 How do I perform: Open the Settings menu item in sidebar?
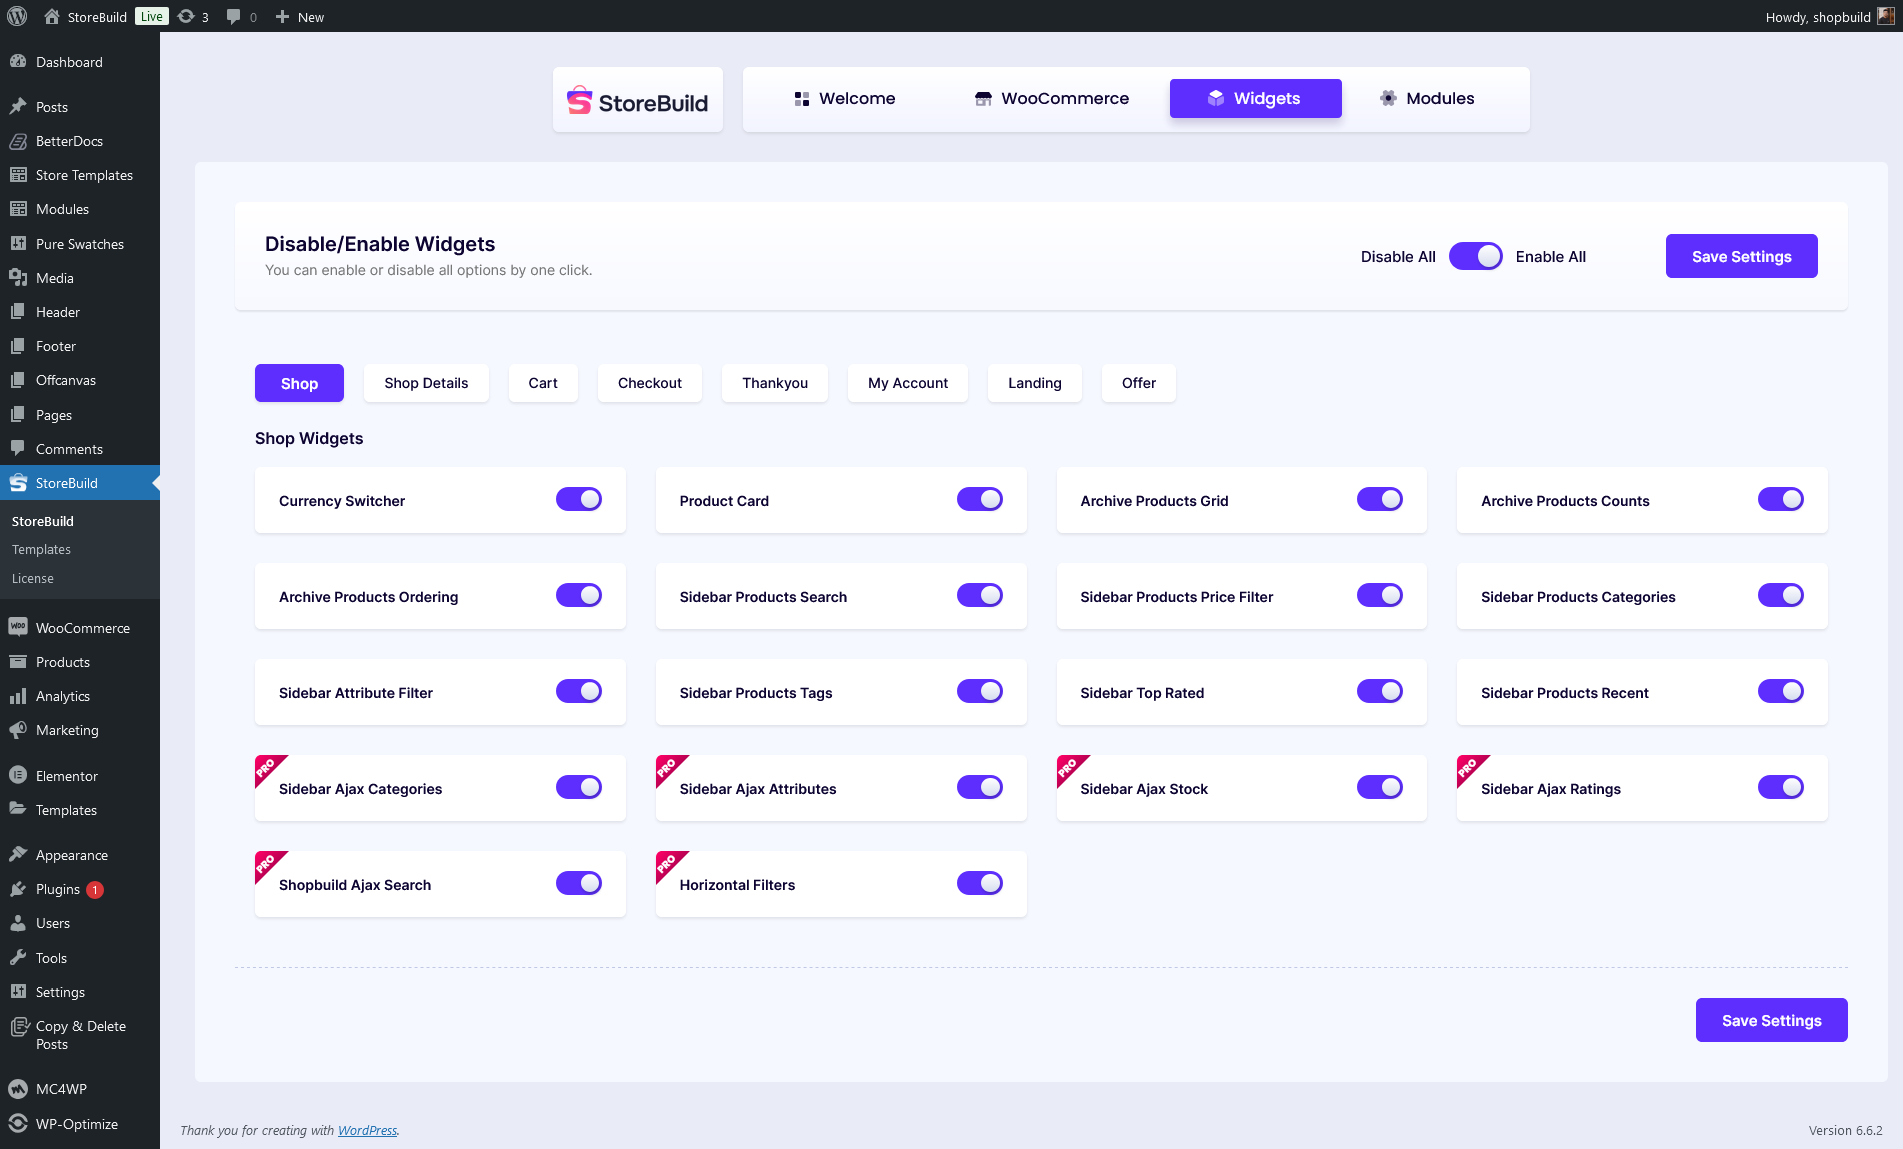[x=80, y=992]
